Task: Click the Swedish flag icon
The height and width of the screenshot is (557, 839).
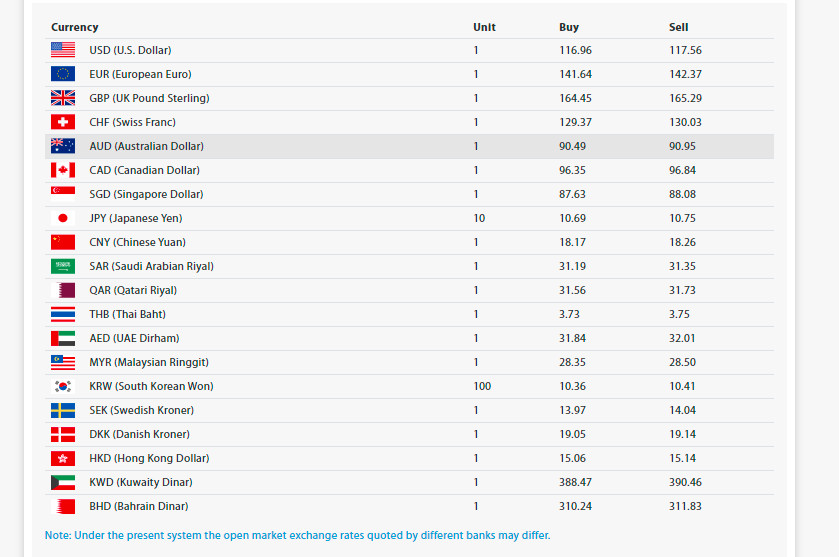Action: [x=63, y=410]
